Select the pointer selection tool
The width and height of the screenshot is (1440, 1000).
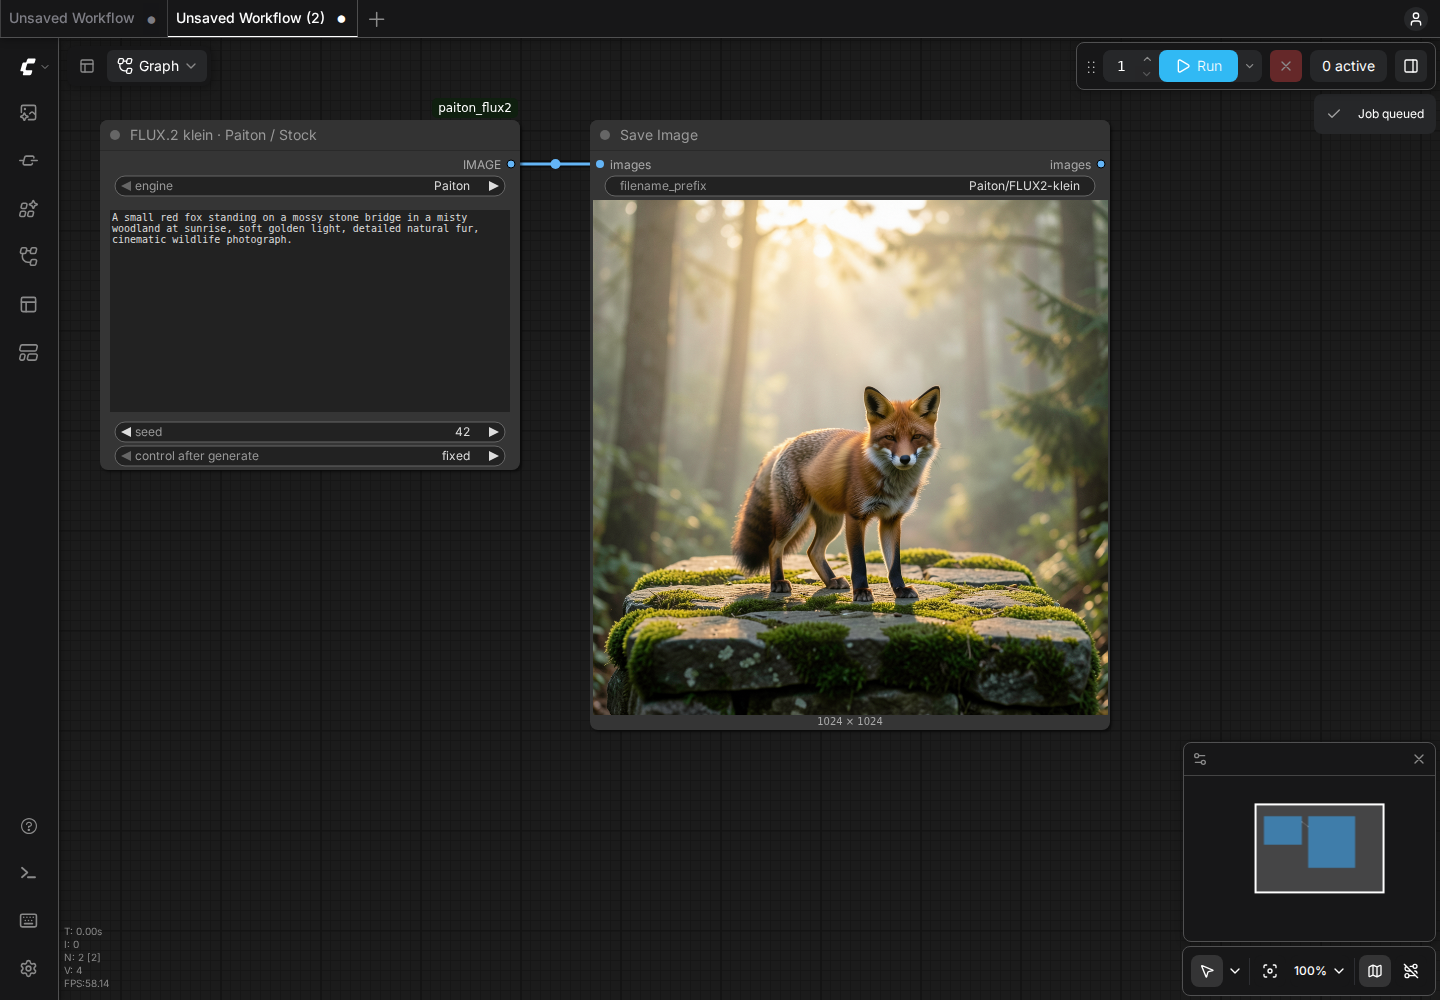tap(1207, 971)
